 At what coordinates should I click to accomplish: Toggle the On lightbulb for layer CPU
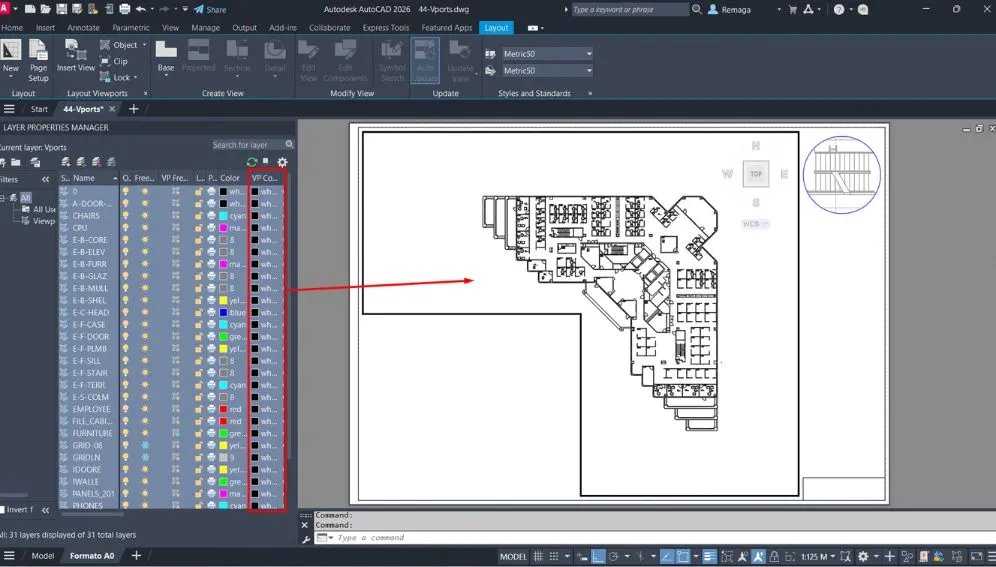pyautogui.click(x=126, y=227)
